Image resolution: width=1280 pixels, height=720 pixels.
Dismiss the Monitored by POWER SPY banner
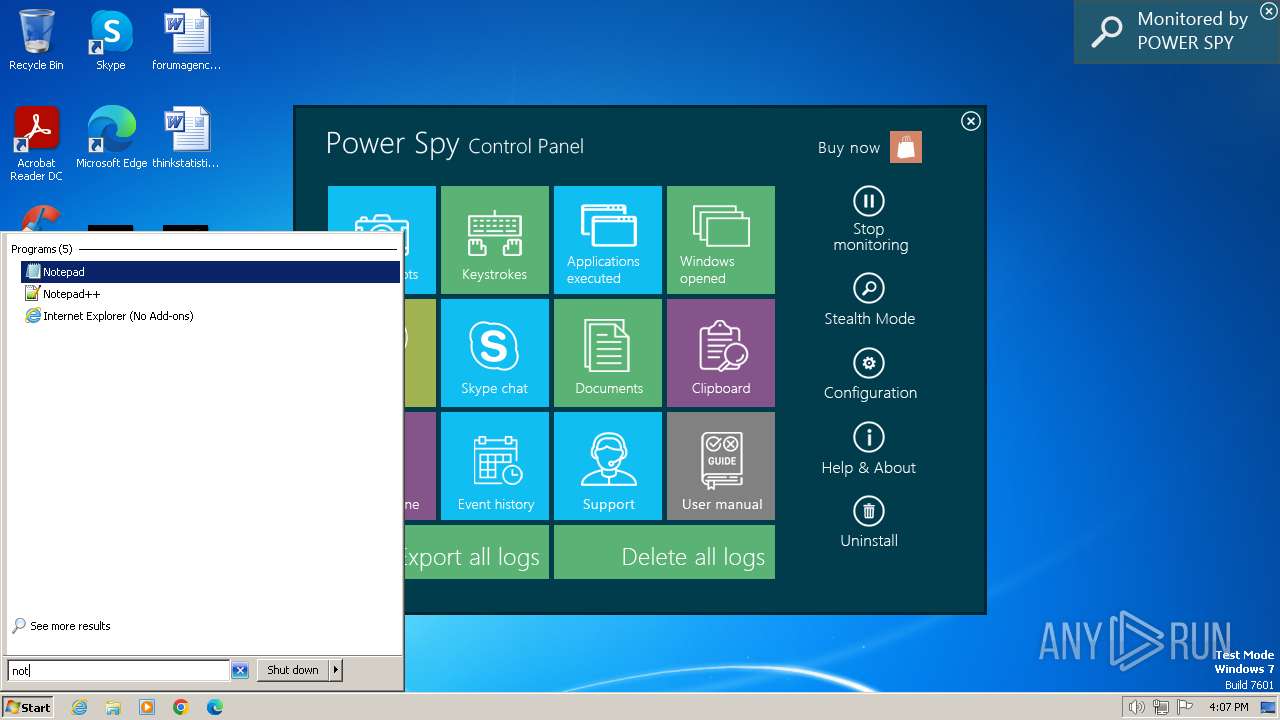[x=1268, y=10]
